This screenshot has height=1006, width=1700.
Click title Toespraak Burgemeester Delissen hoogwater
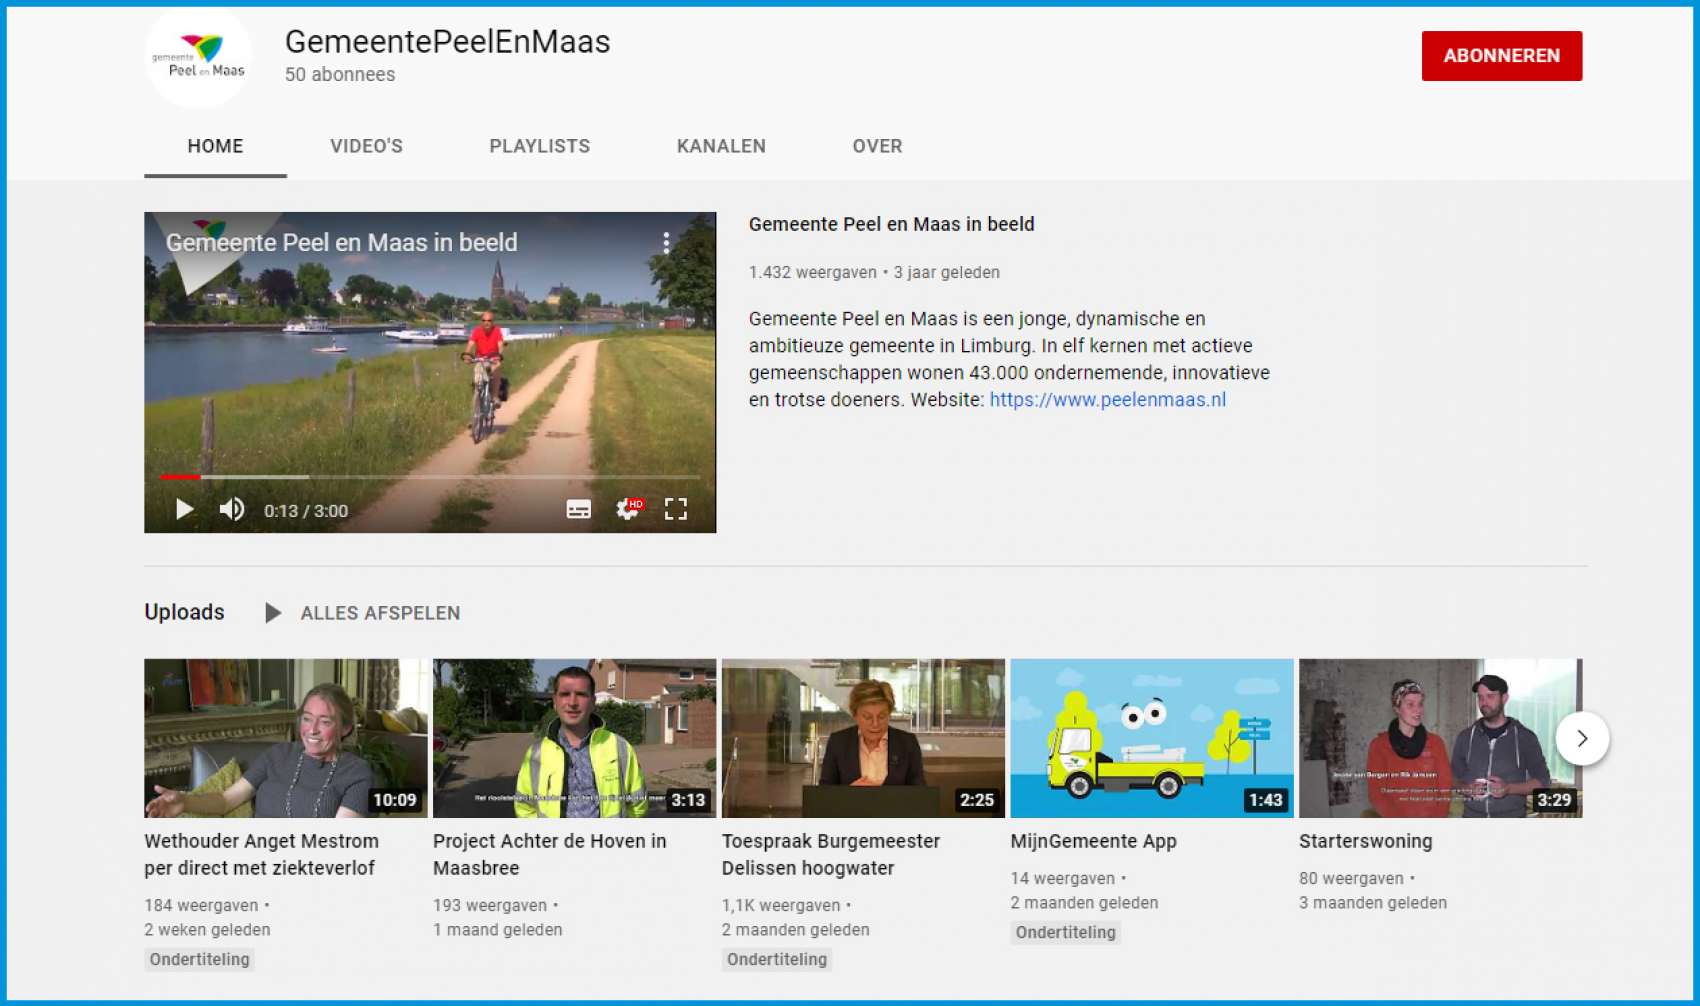pos(831,855)
